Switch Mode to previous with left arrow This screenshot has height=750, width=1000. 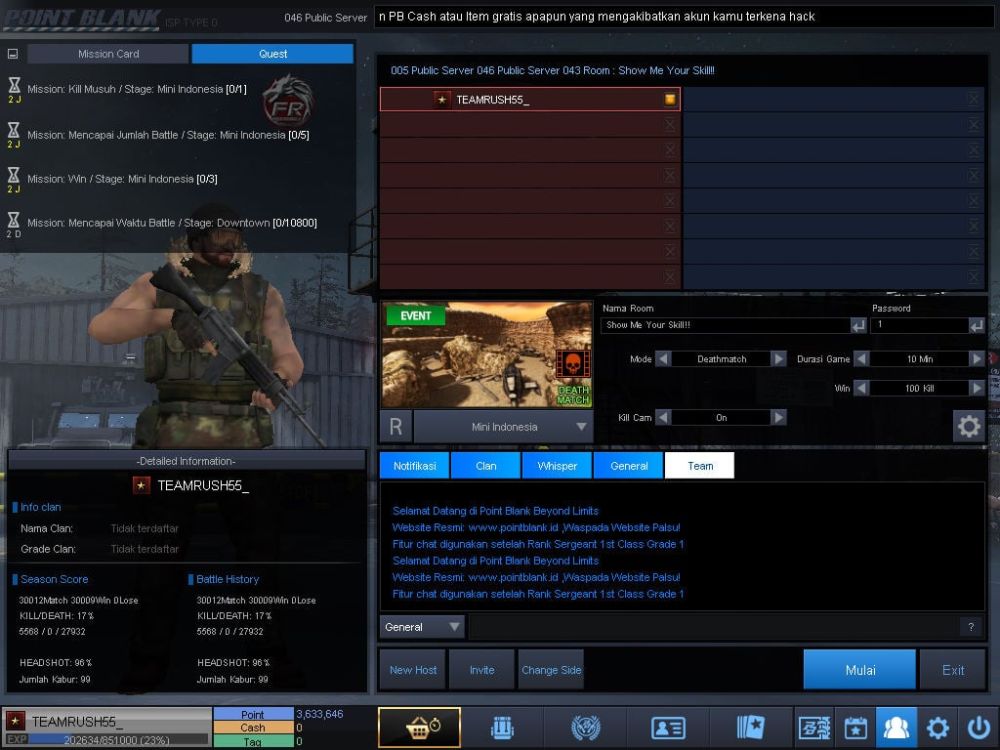coord(663,359)
